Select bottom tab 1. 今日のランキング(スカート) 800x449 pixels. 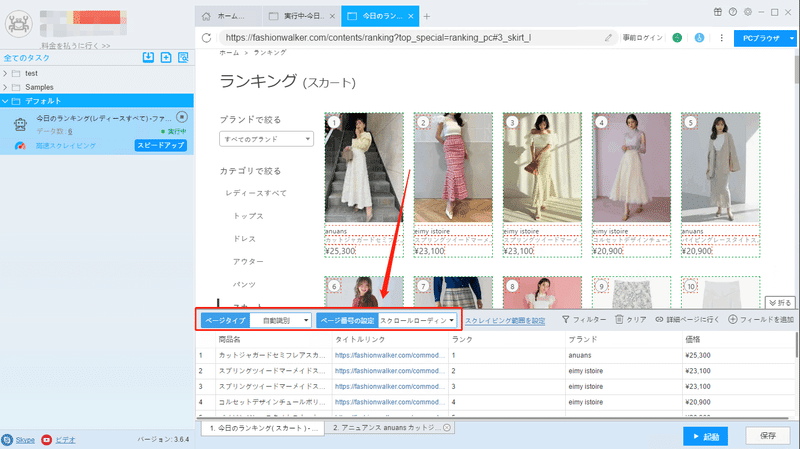point(263,428)
